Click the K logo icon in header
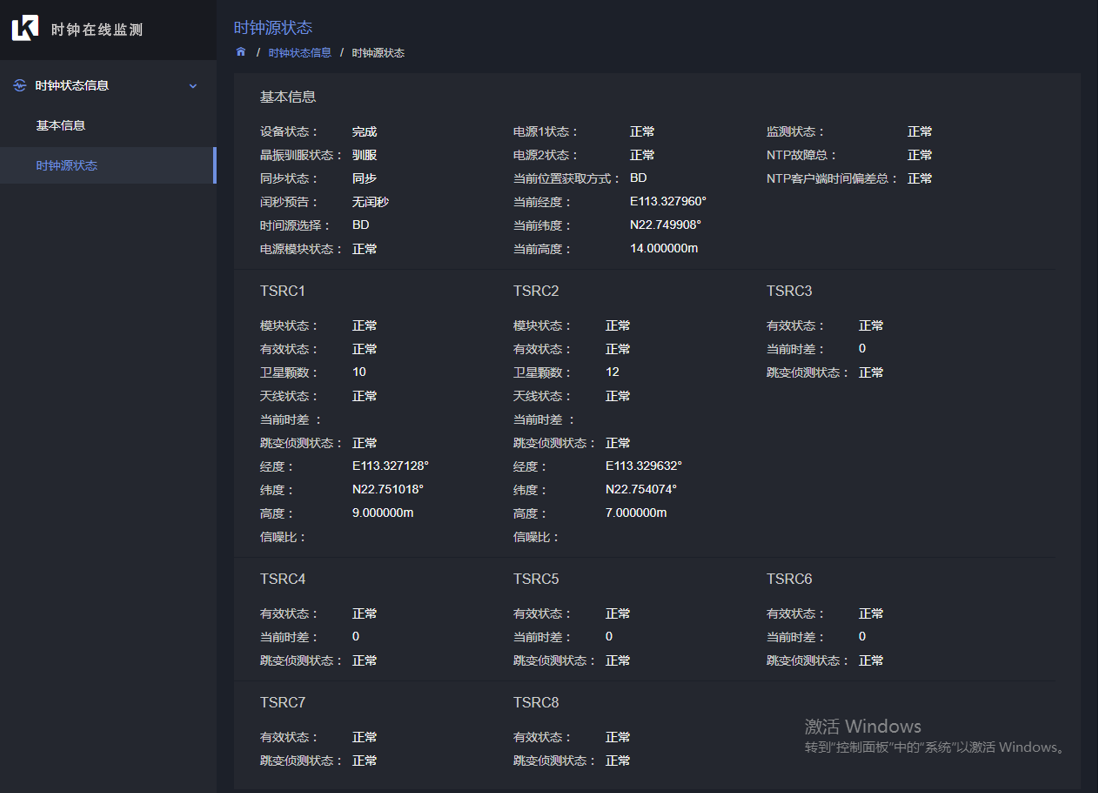This screenshot has width=1098, height=793. 25,29
